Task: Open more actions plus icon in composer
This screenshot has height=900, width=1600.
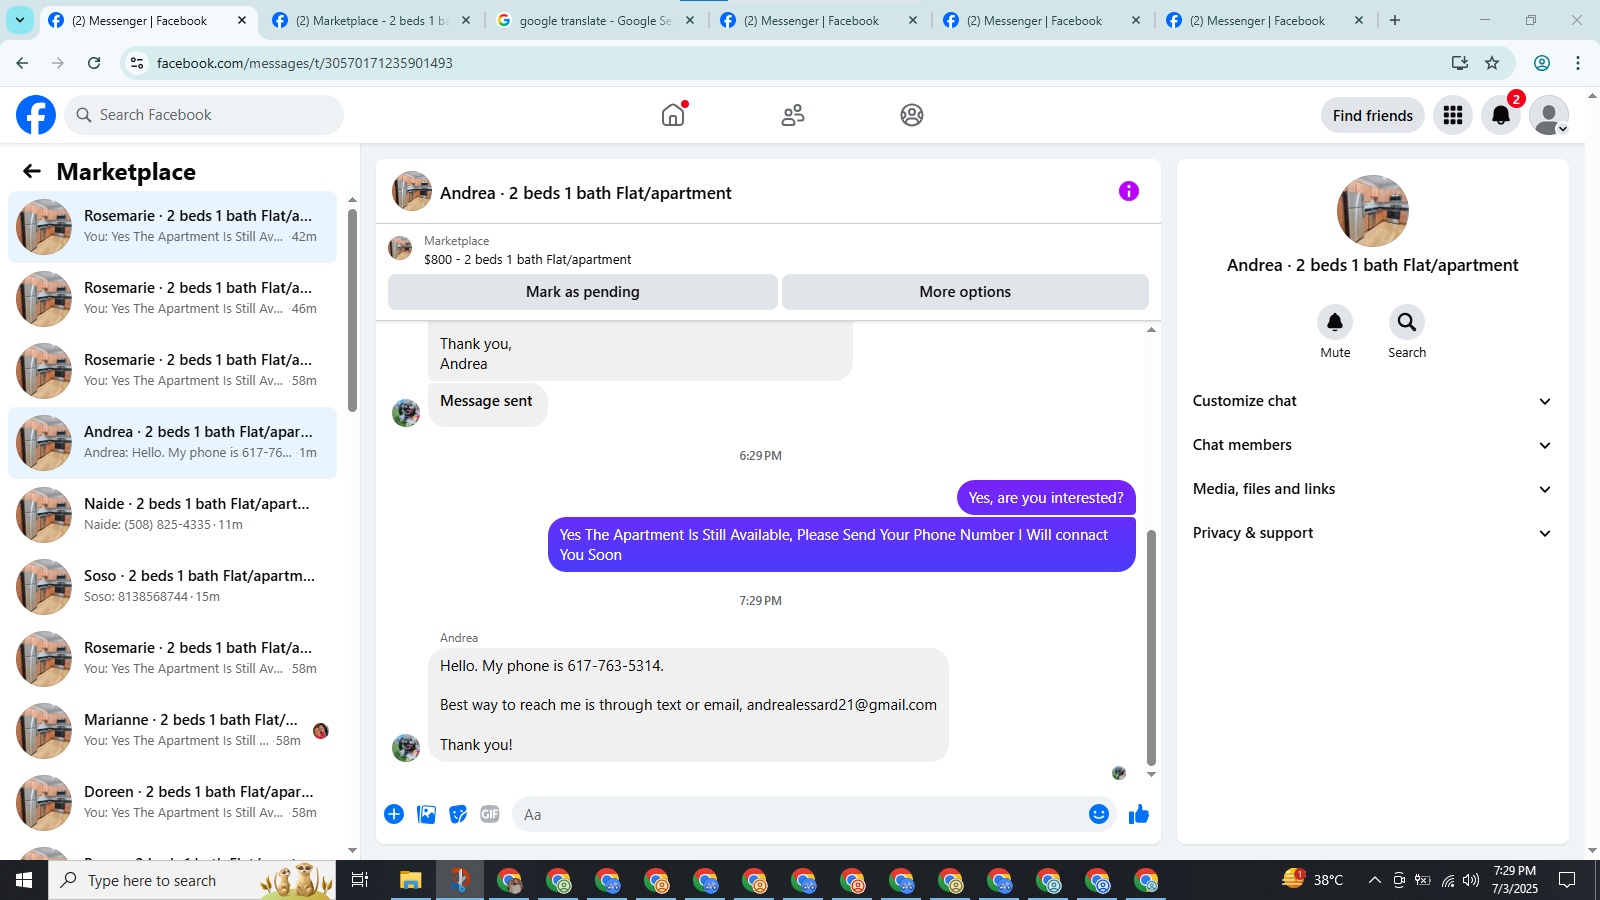Action: click(x=394, y=814)
